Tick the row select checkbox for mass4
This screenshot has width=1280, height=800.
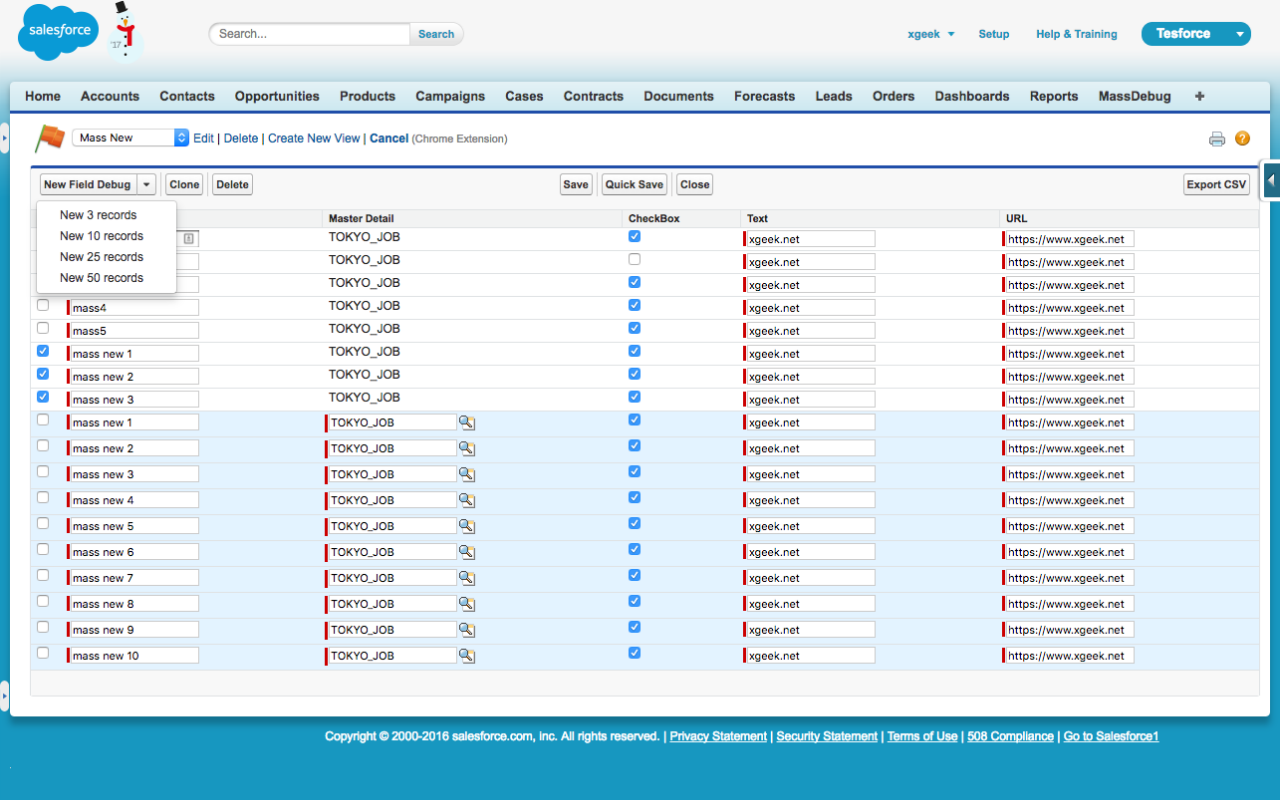click(x=43, y=305)
